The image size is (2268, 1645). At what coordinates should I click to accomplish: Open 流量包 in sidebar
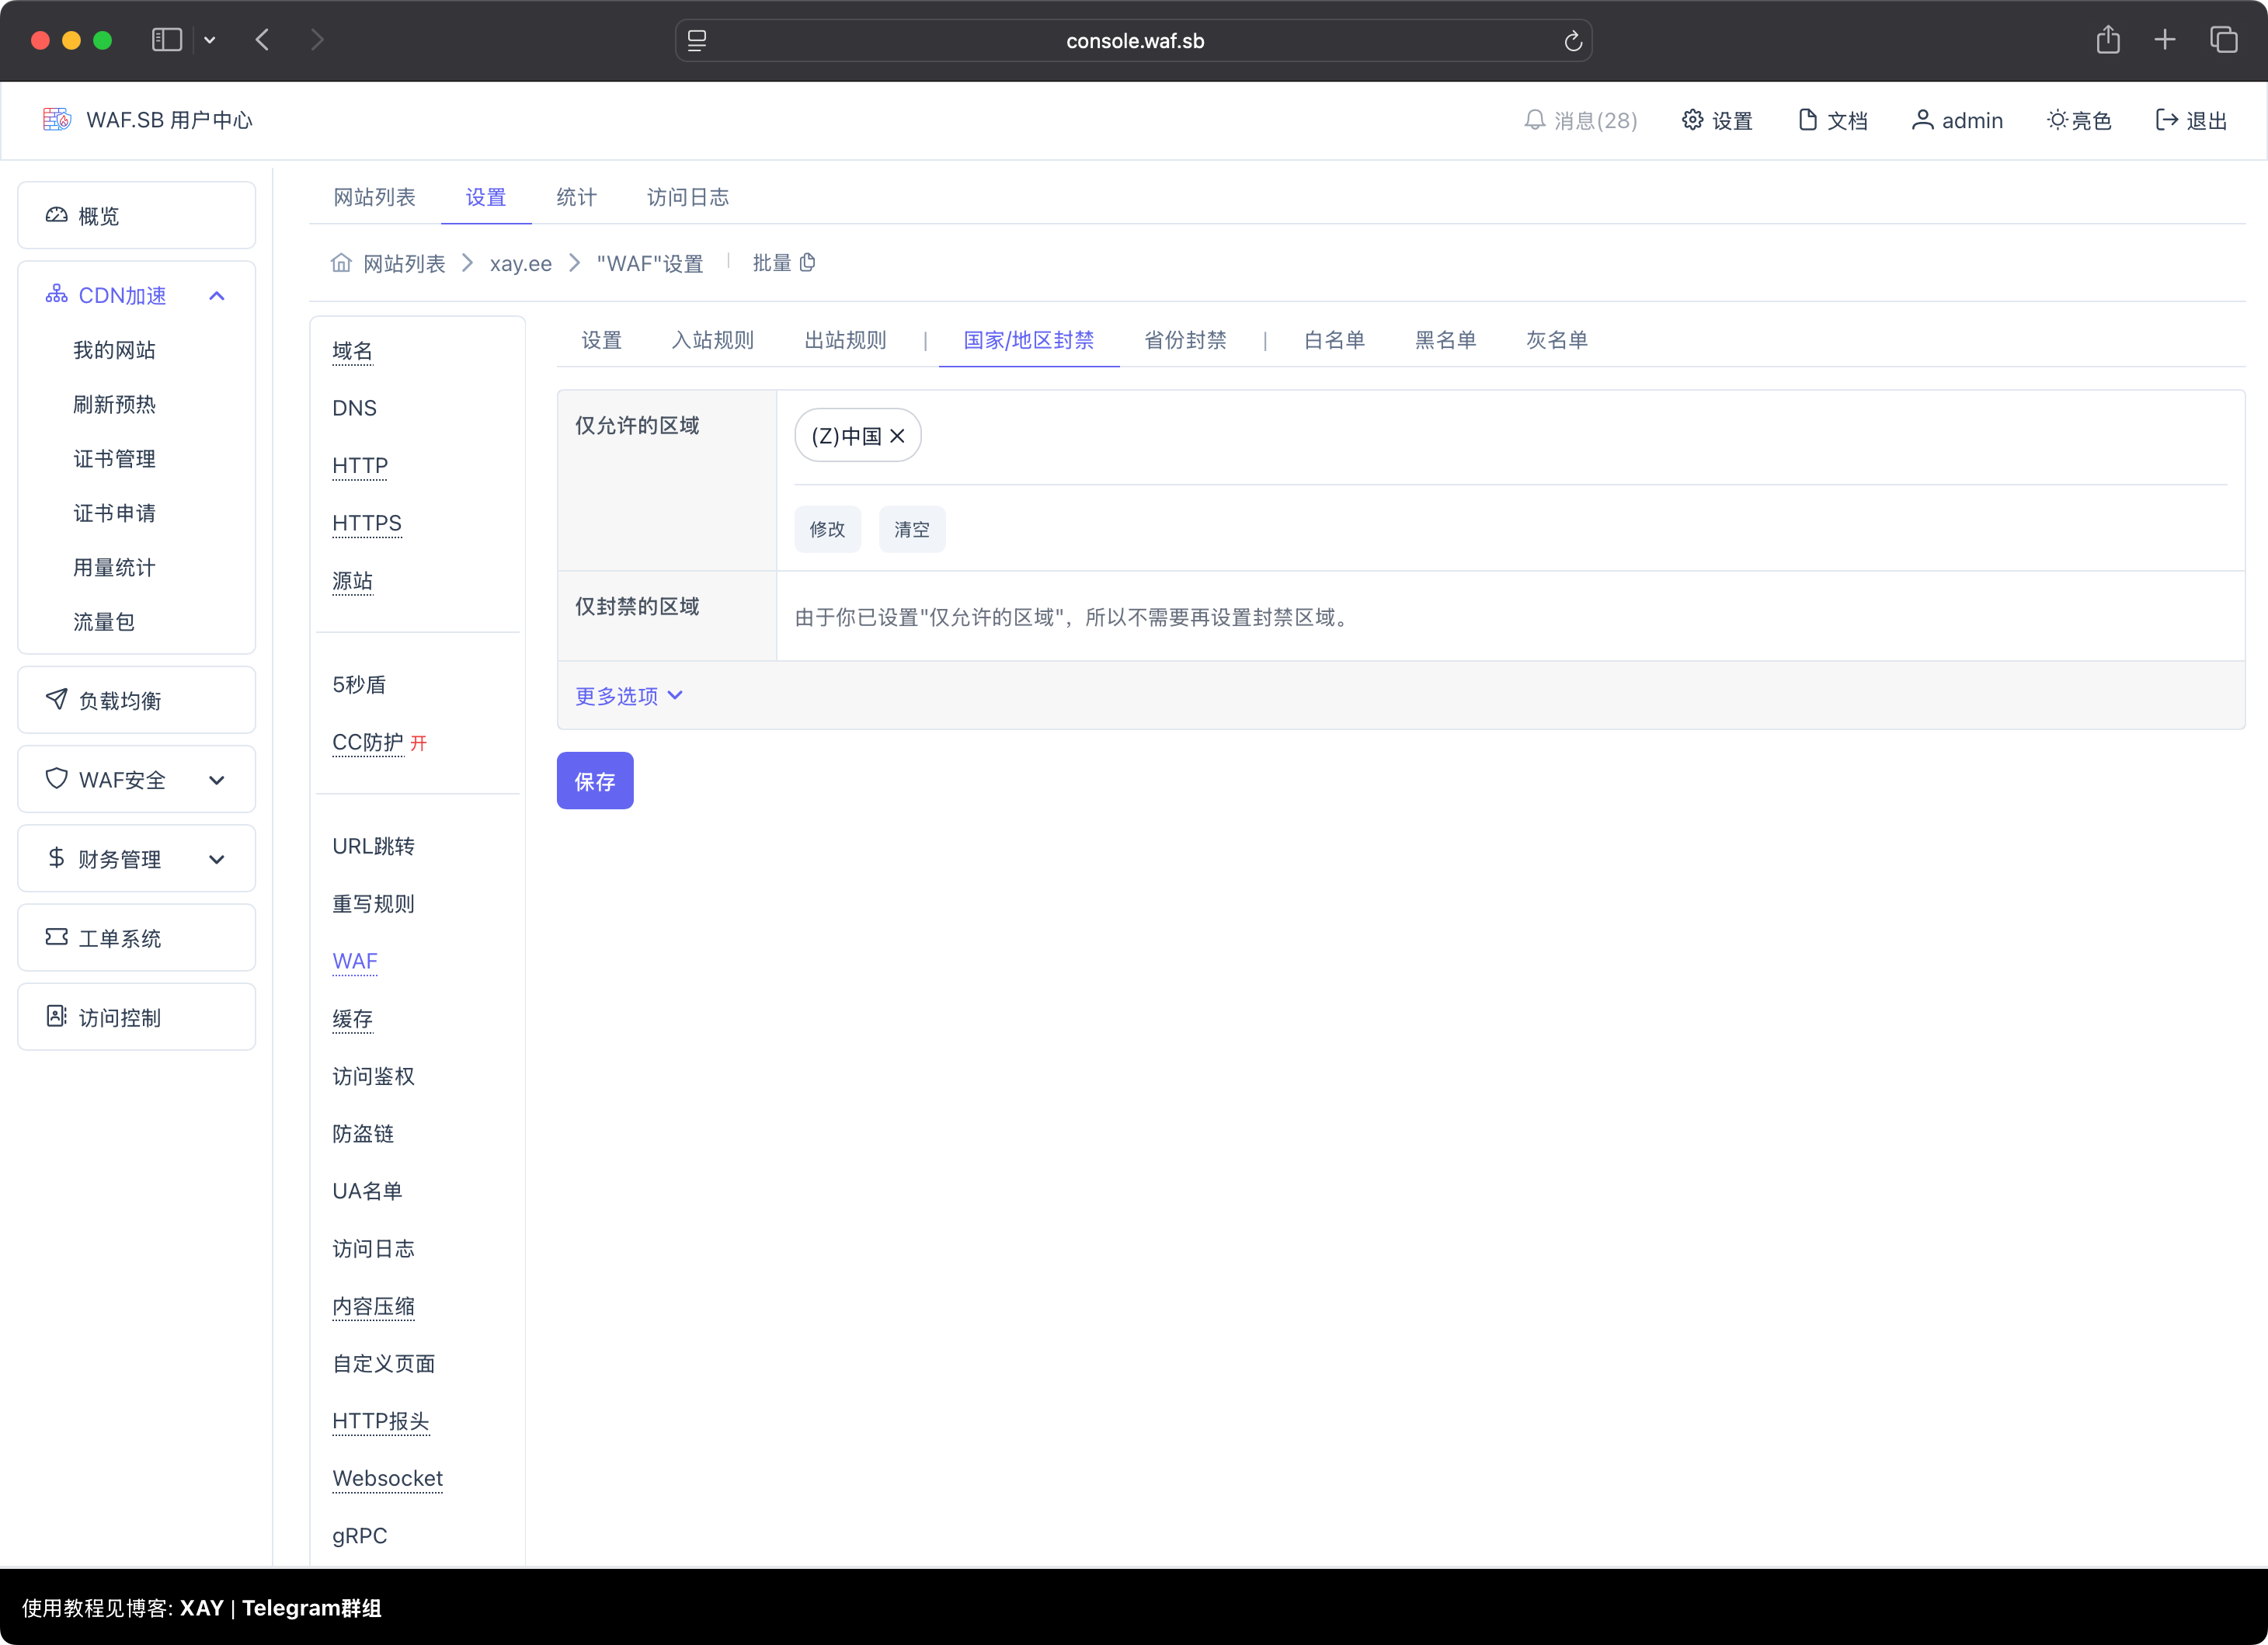coord(104,622)
